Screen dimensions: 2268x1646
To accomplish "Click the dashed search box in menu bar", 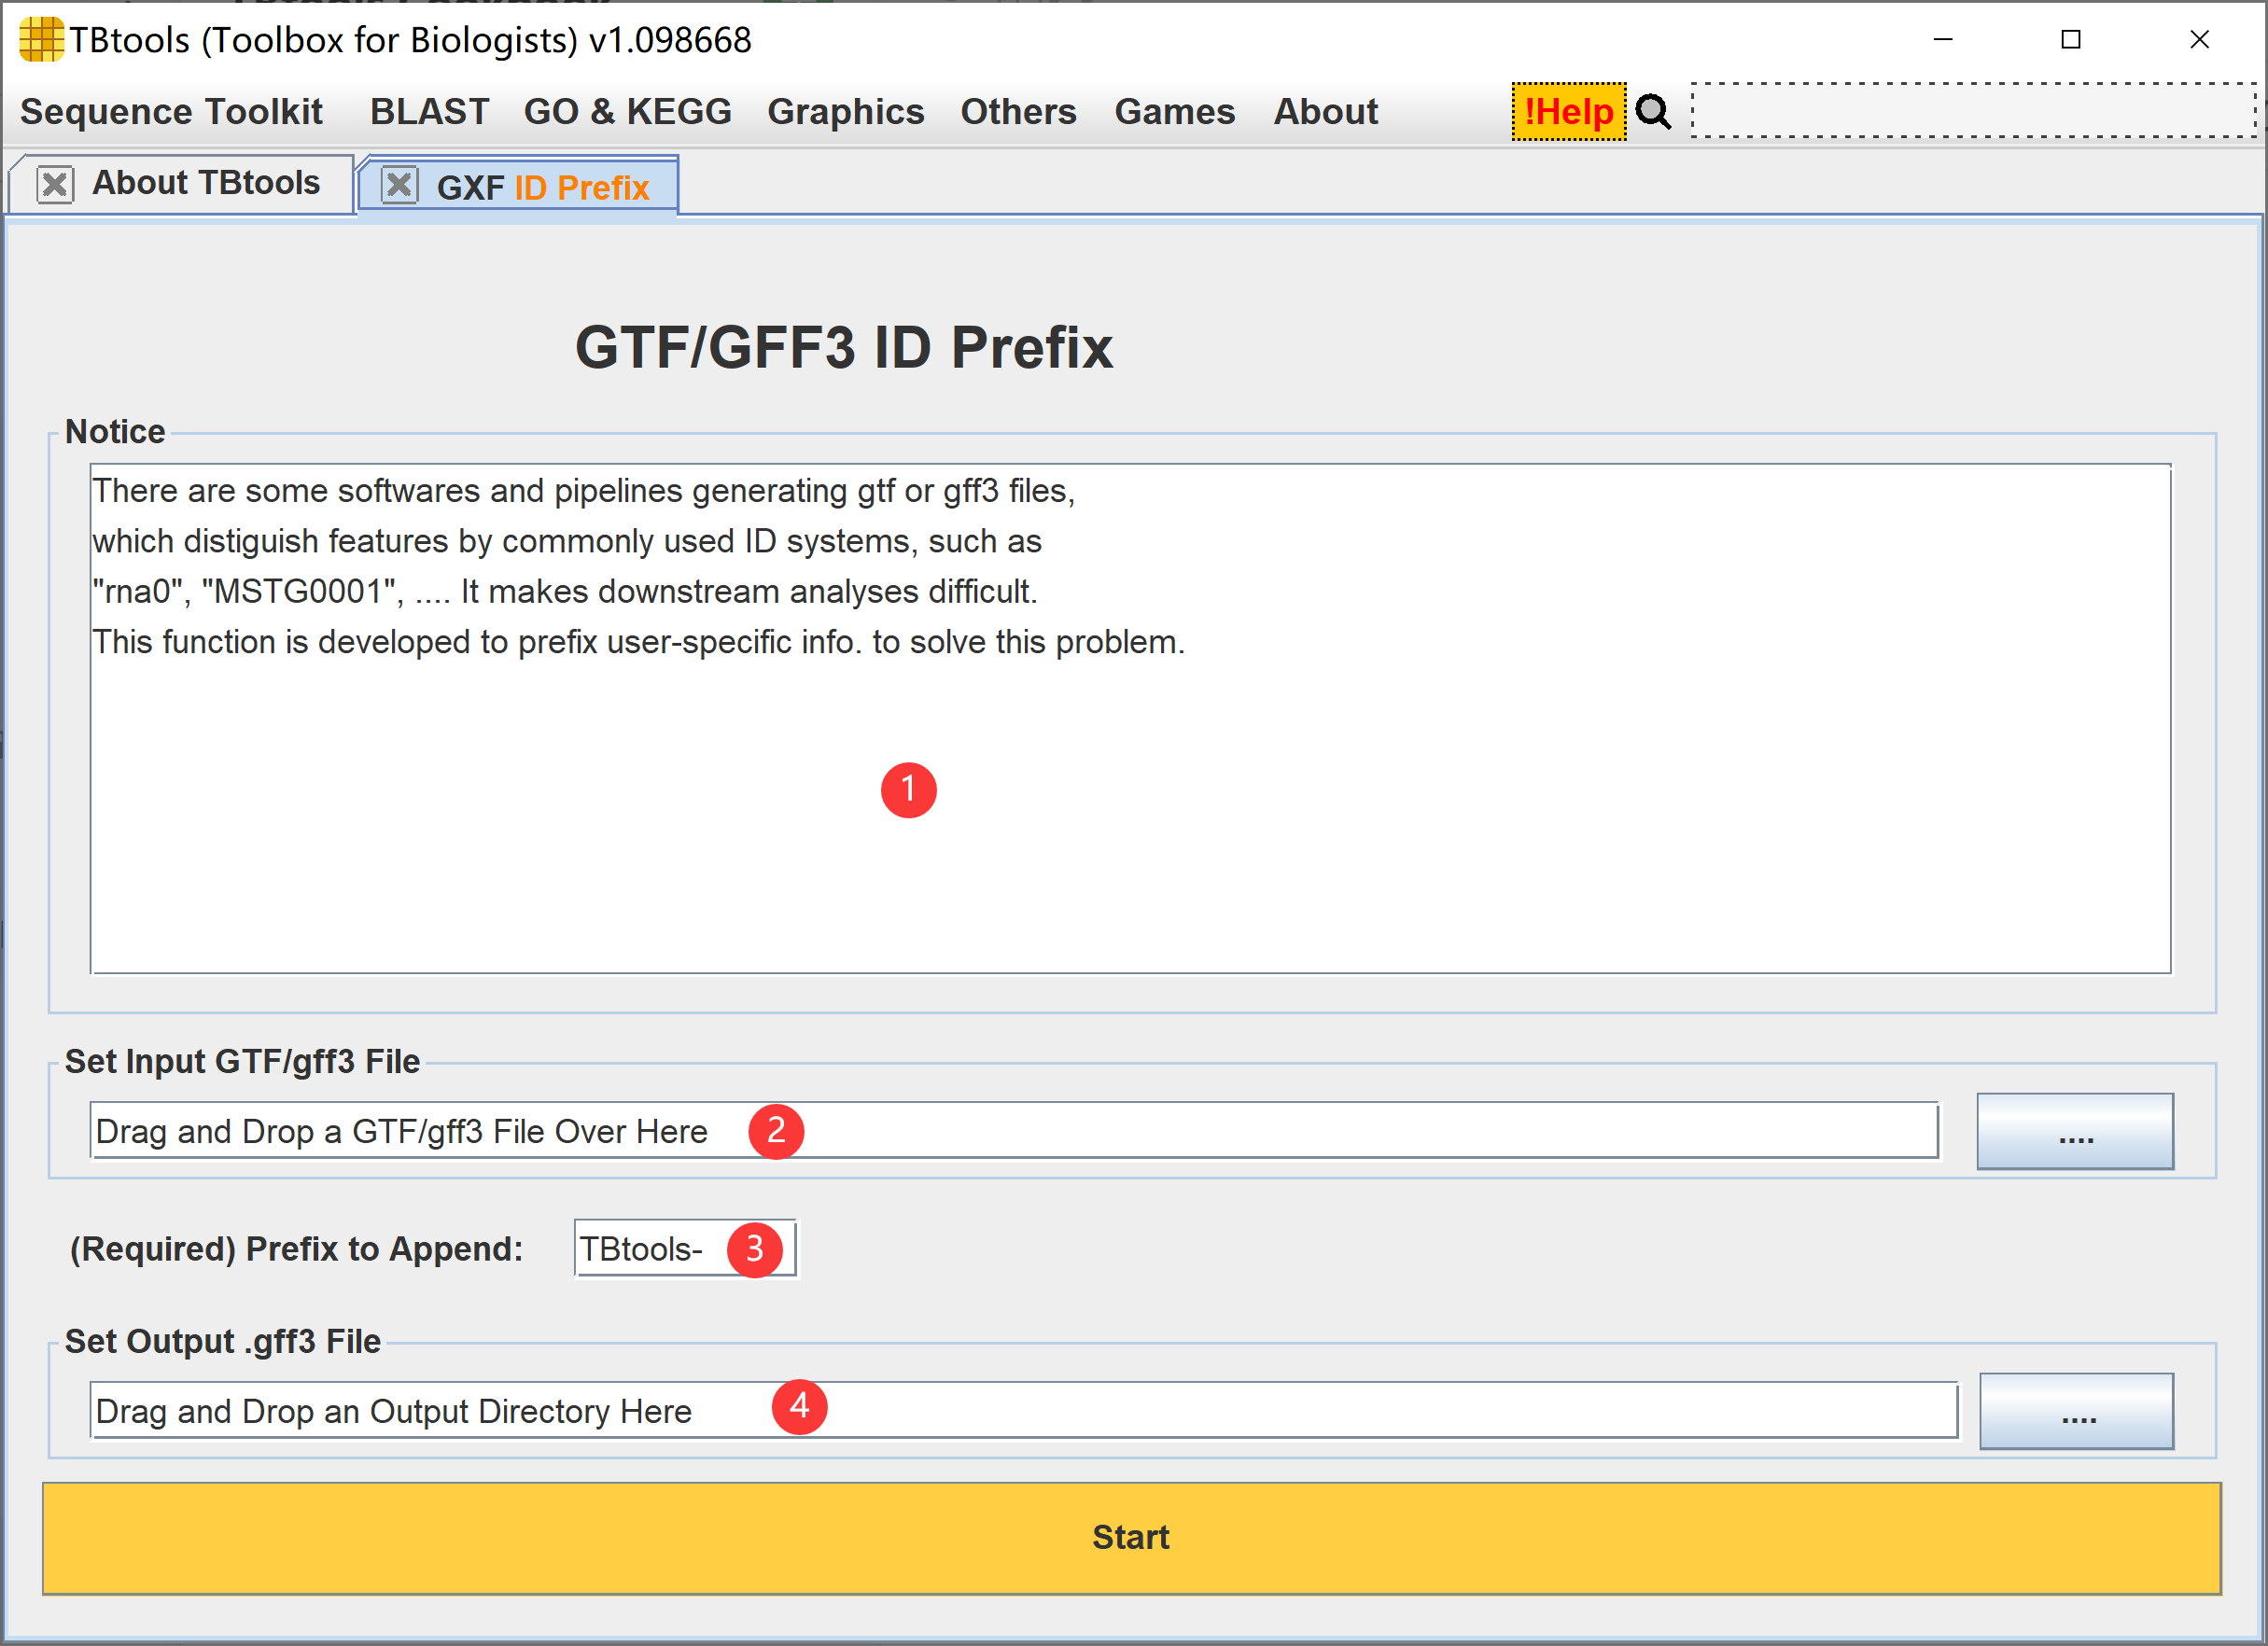I will (1973, 110).
